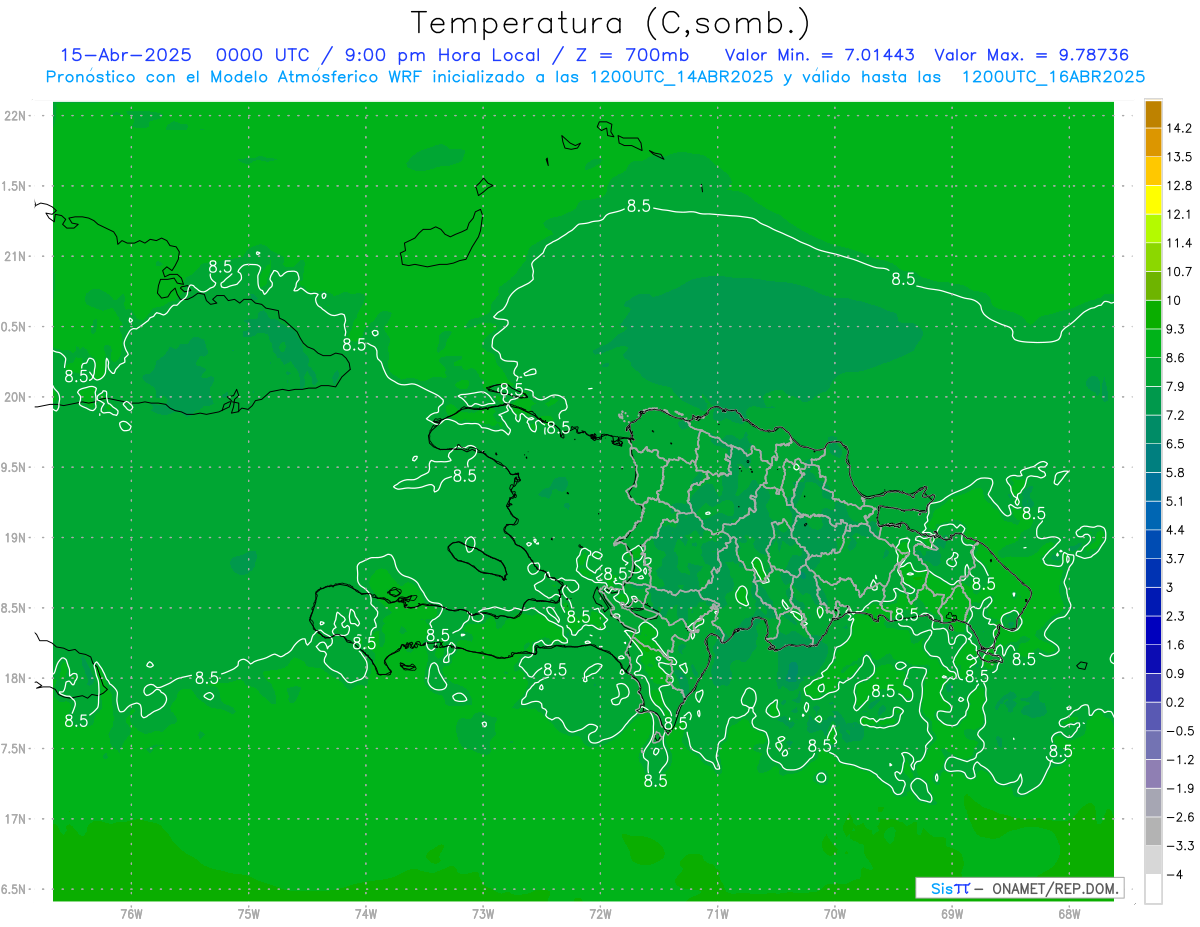Click the 'ONAMET/REP.DOM.' credit label
Viewport: 1200px width, 927px height.
click(x=1054, y=888)
